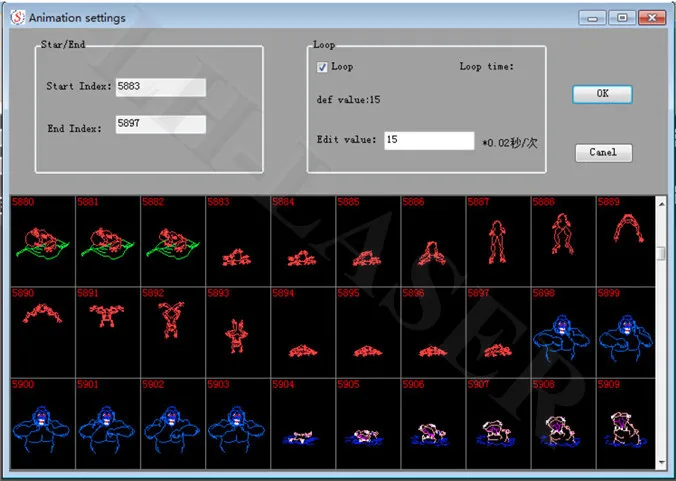Image resolution: width=676 pixels, height=481 pixels.
Task: Select blue gorilla frame 5900
Action: point(43,424)
